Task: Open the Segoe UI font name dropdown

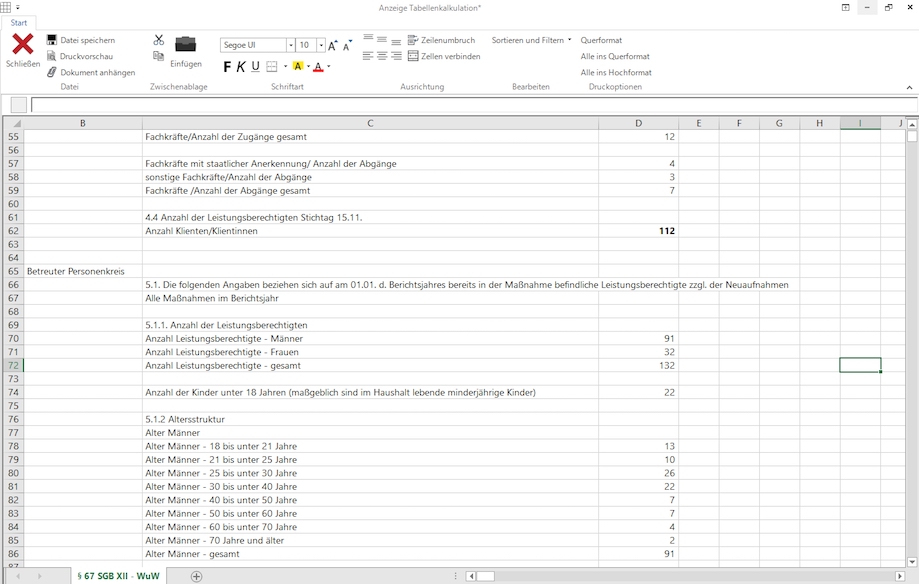Action: coord(291,45)
